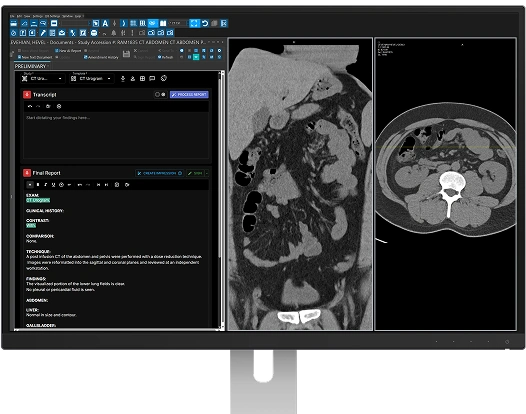Click the axial CT slice image viewport

445,184
